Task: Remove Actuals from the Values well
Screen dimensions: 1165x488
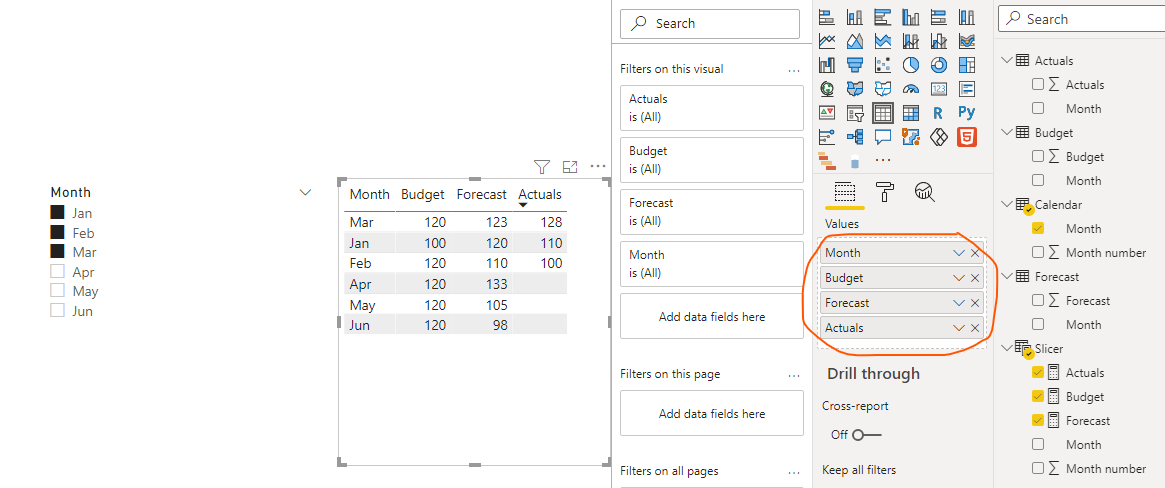Action: coord(975,328)
